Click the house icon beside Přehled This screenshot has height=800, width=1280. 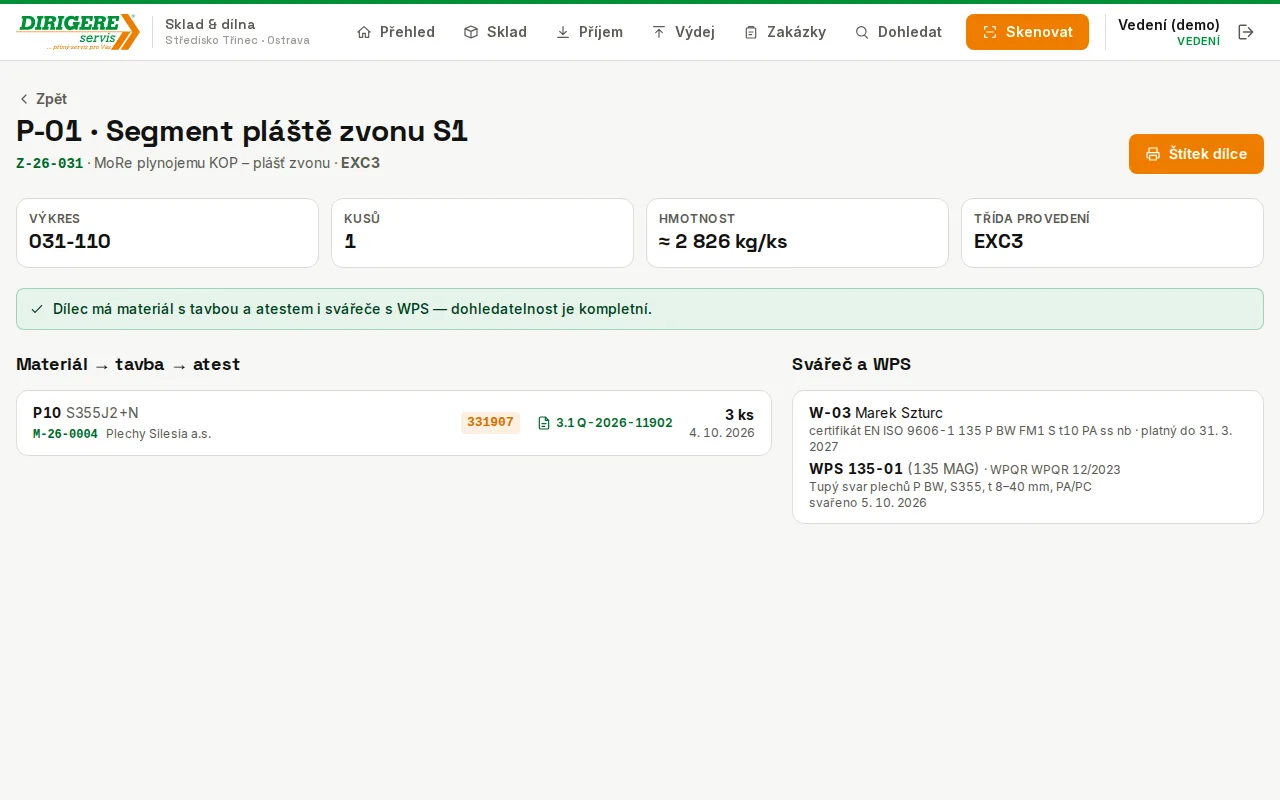[364, 32]
